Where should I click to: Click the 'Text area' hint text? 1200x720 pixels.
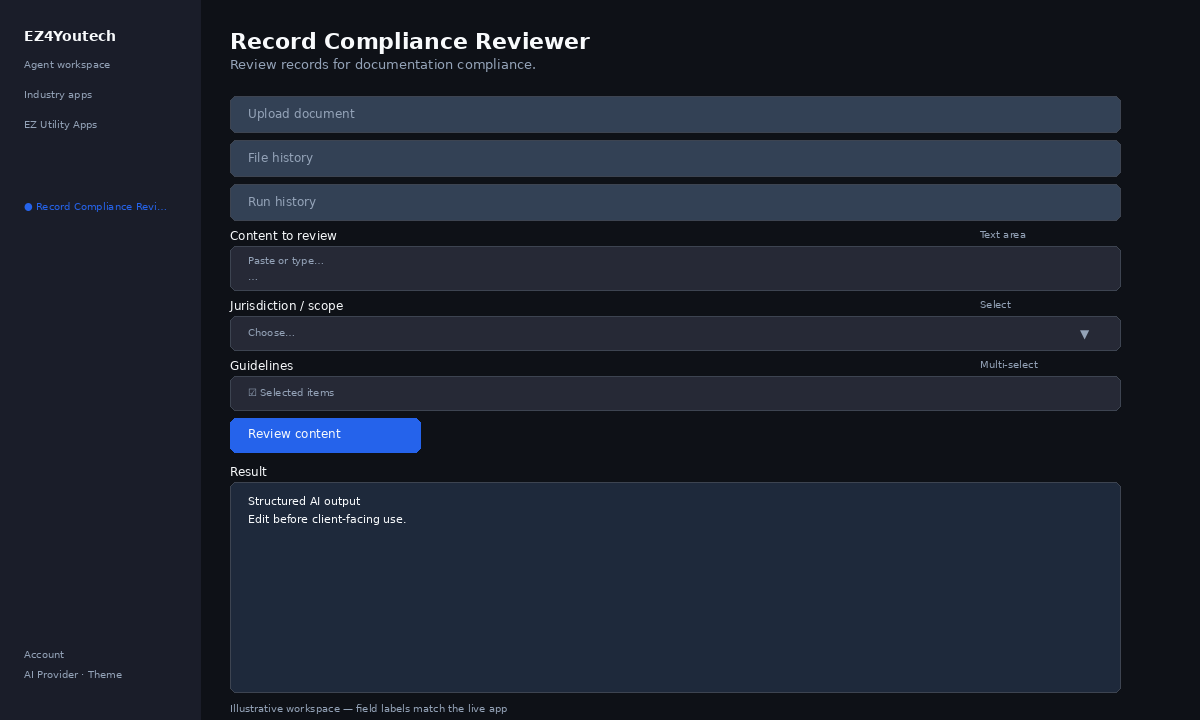click(x=1002, y=235)
